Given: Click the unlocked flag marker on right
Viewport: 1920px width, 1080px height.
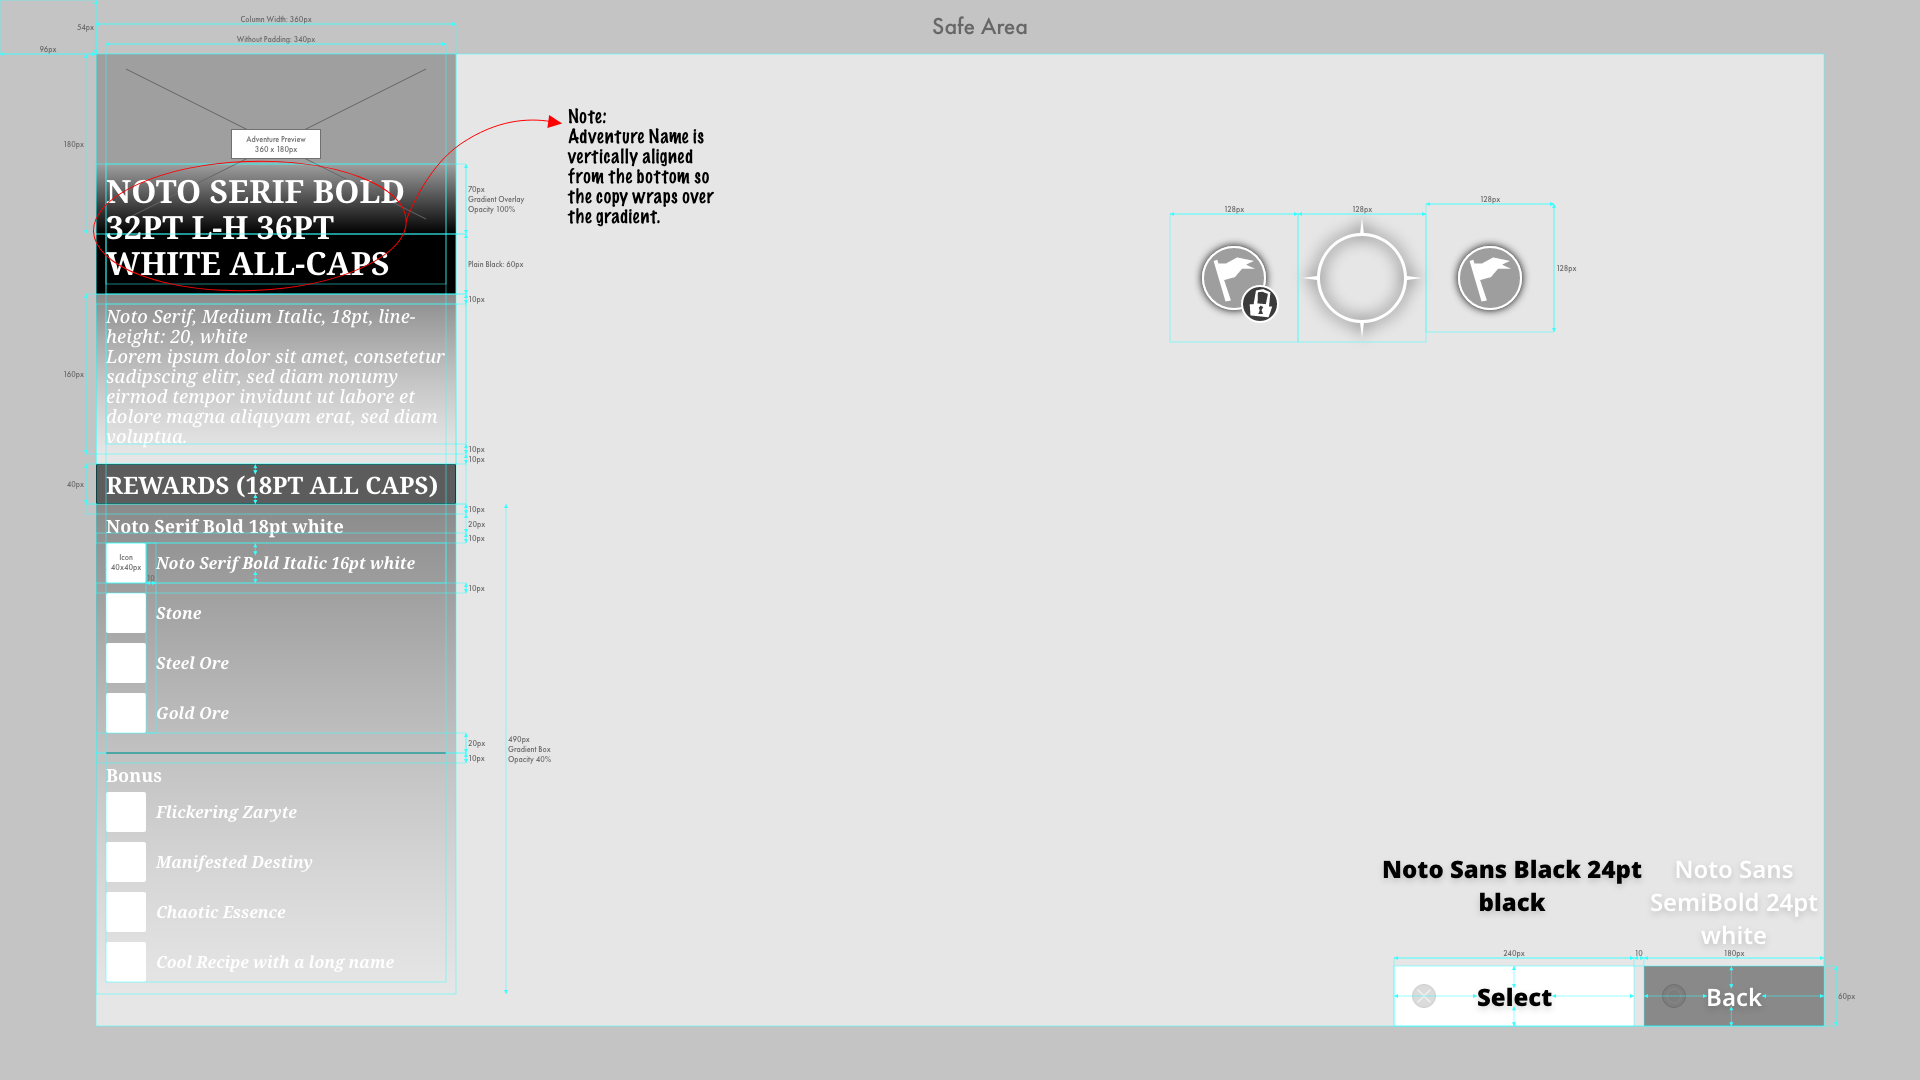Looking at the screenshot, I should pyautogui.click(x=1489, y=278).
